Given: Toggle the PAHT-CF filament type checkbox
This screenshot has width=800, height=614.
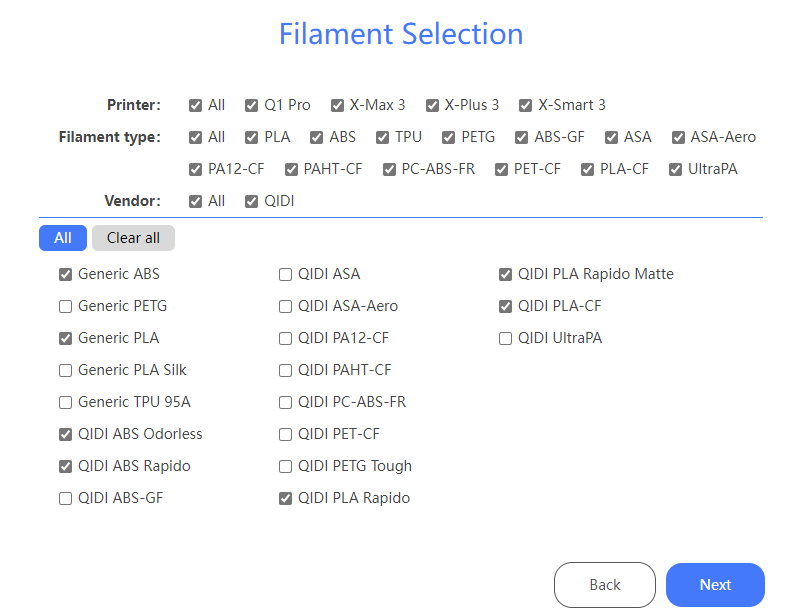Looking at the screenshot, I should 292,169.
